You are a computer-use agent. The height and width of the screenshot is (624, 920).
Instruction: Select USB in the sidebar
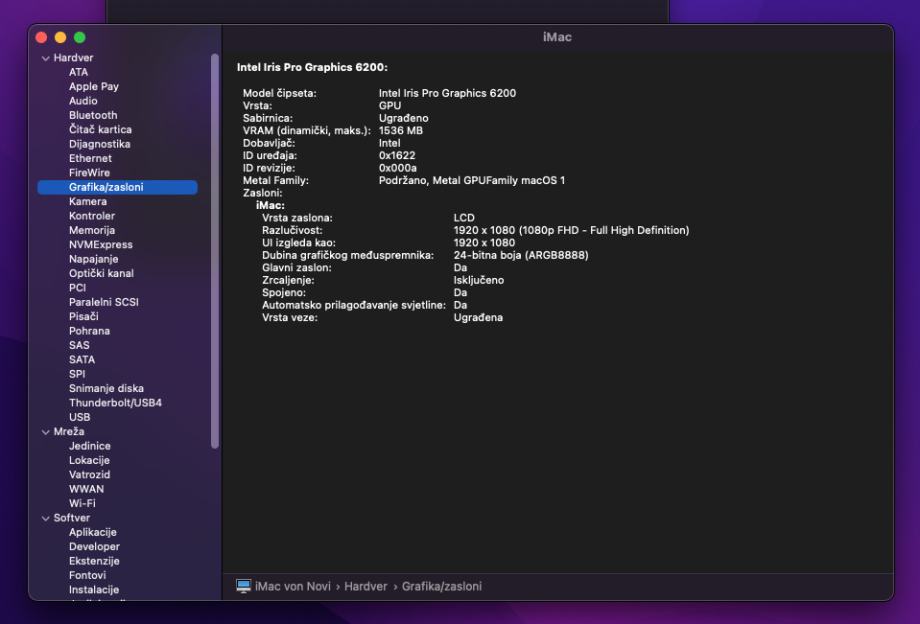click(x=79, y=417)
